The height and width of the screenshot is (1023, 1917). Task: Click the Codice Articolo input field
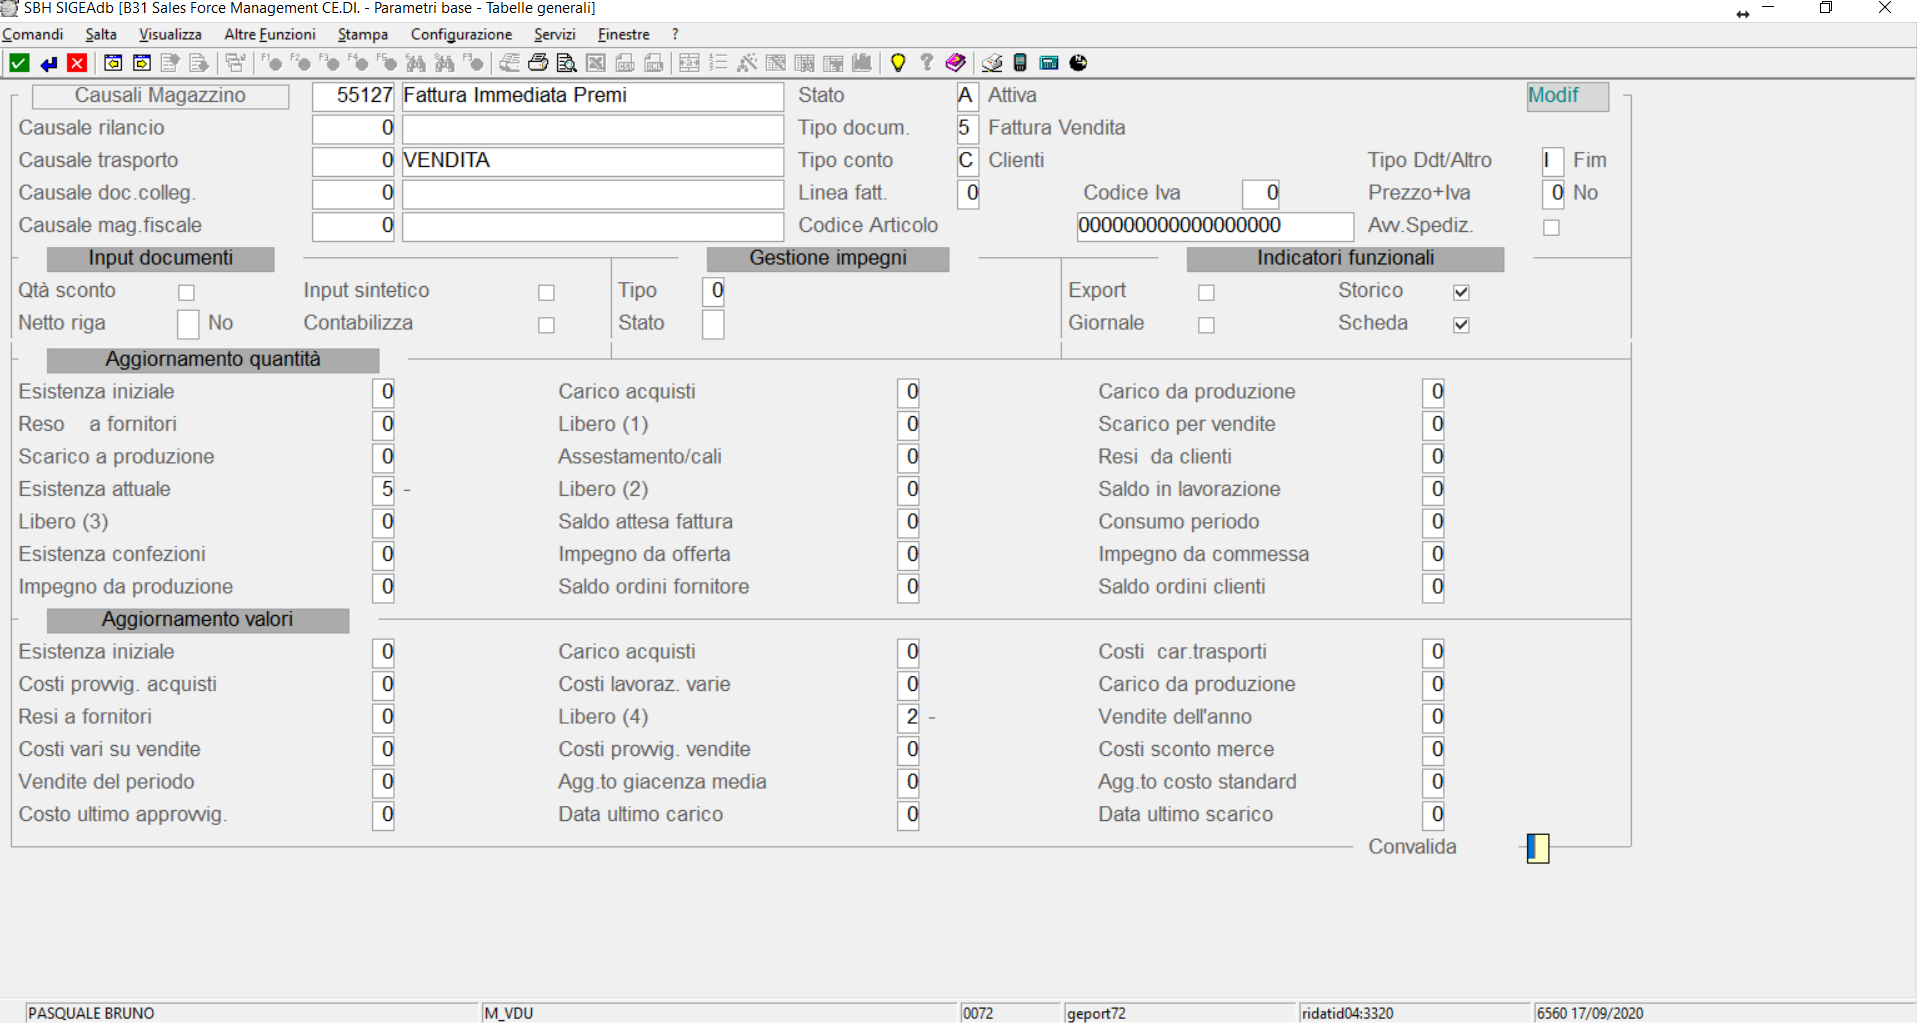[x=1214, y=226]
